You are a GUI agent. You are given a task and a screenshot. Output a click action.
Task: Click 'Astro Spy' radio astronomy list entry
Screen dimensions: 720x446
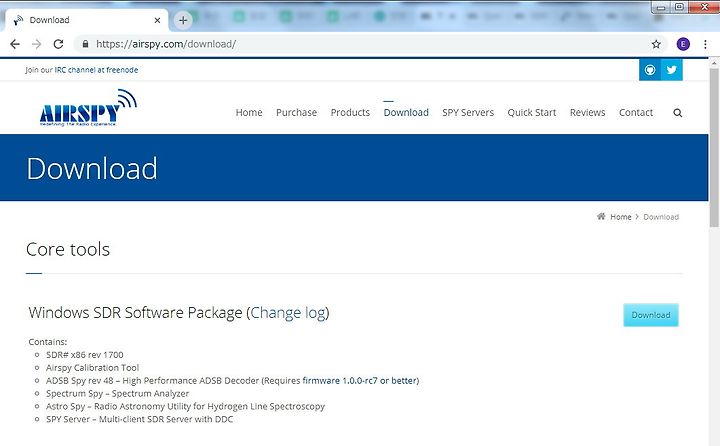tap(186, 406)
